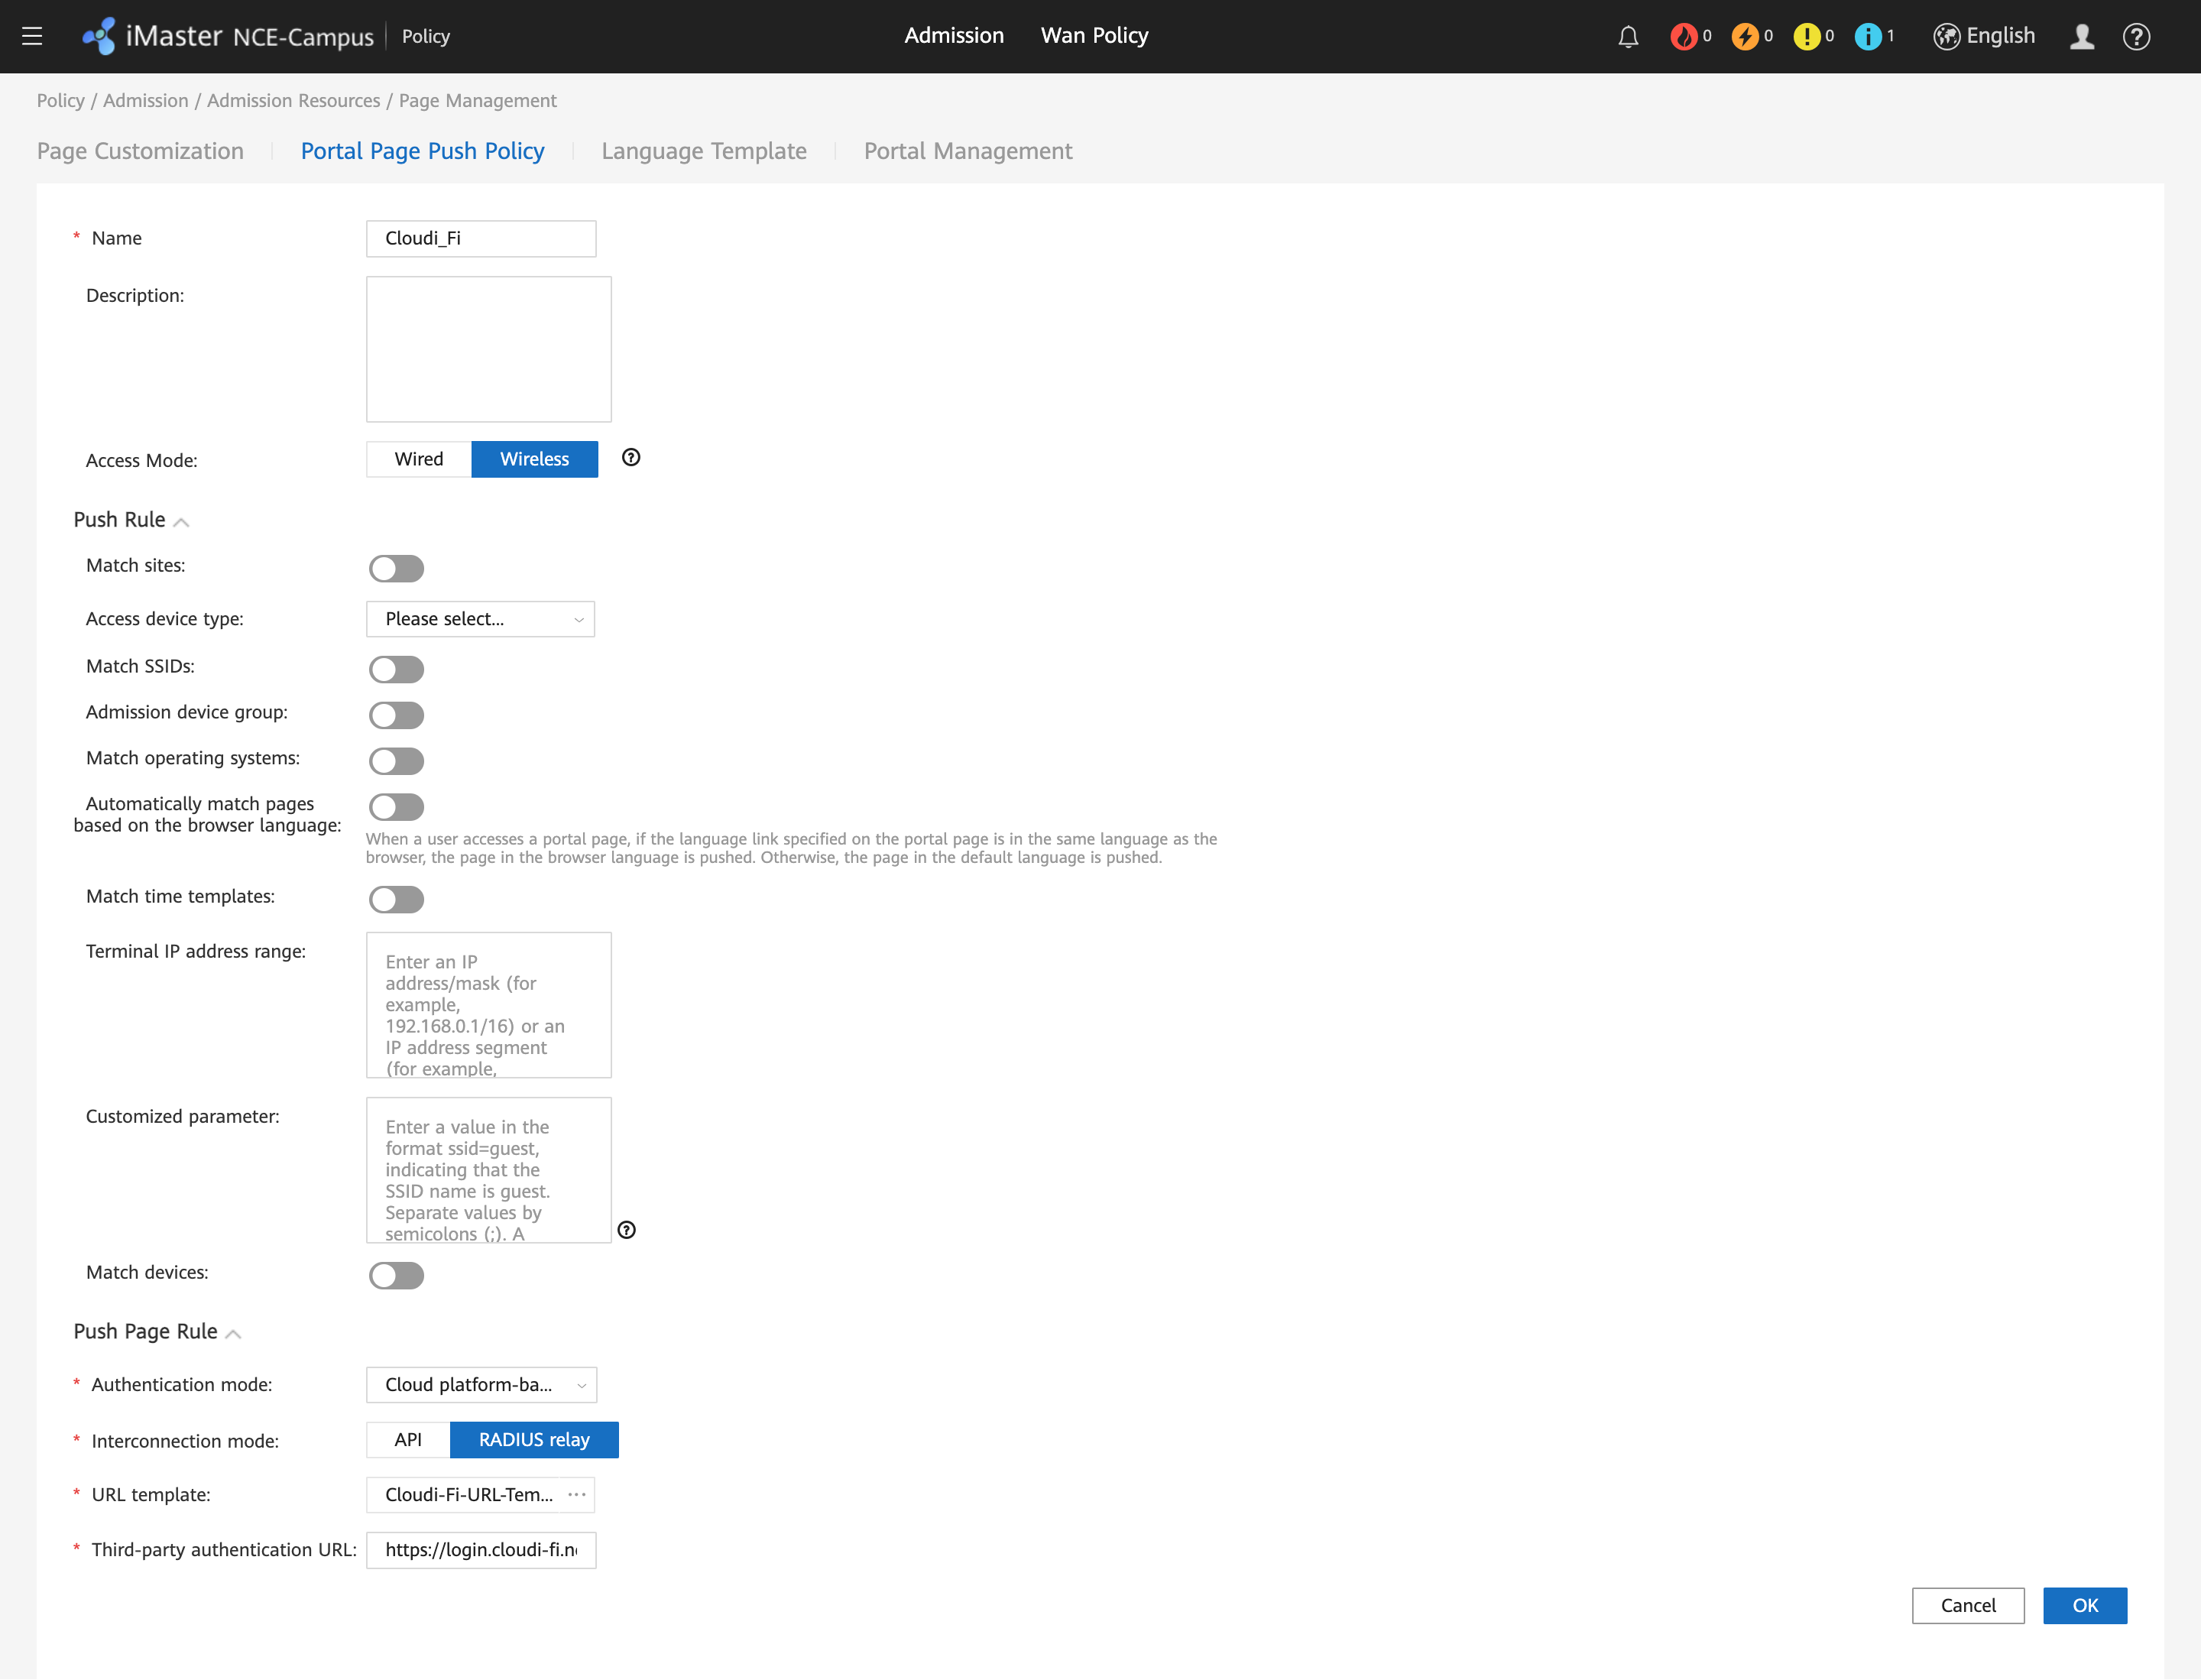The height and width of the screenshot is (1680, 2201).
Task: Open the Wan Policy menu
Action: pyautogui.click(x=1093, y=35)
